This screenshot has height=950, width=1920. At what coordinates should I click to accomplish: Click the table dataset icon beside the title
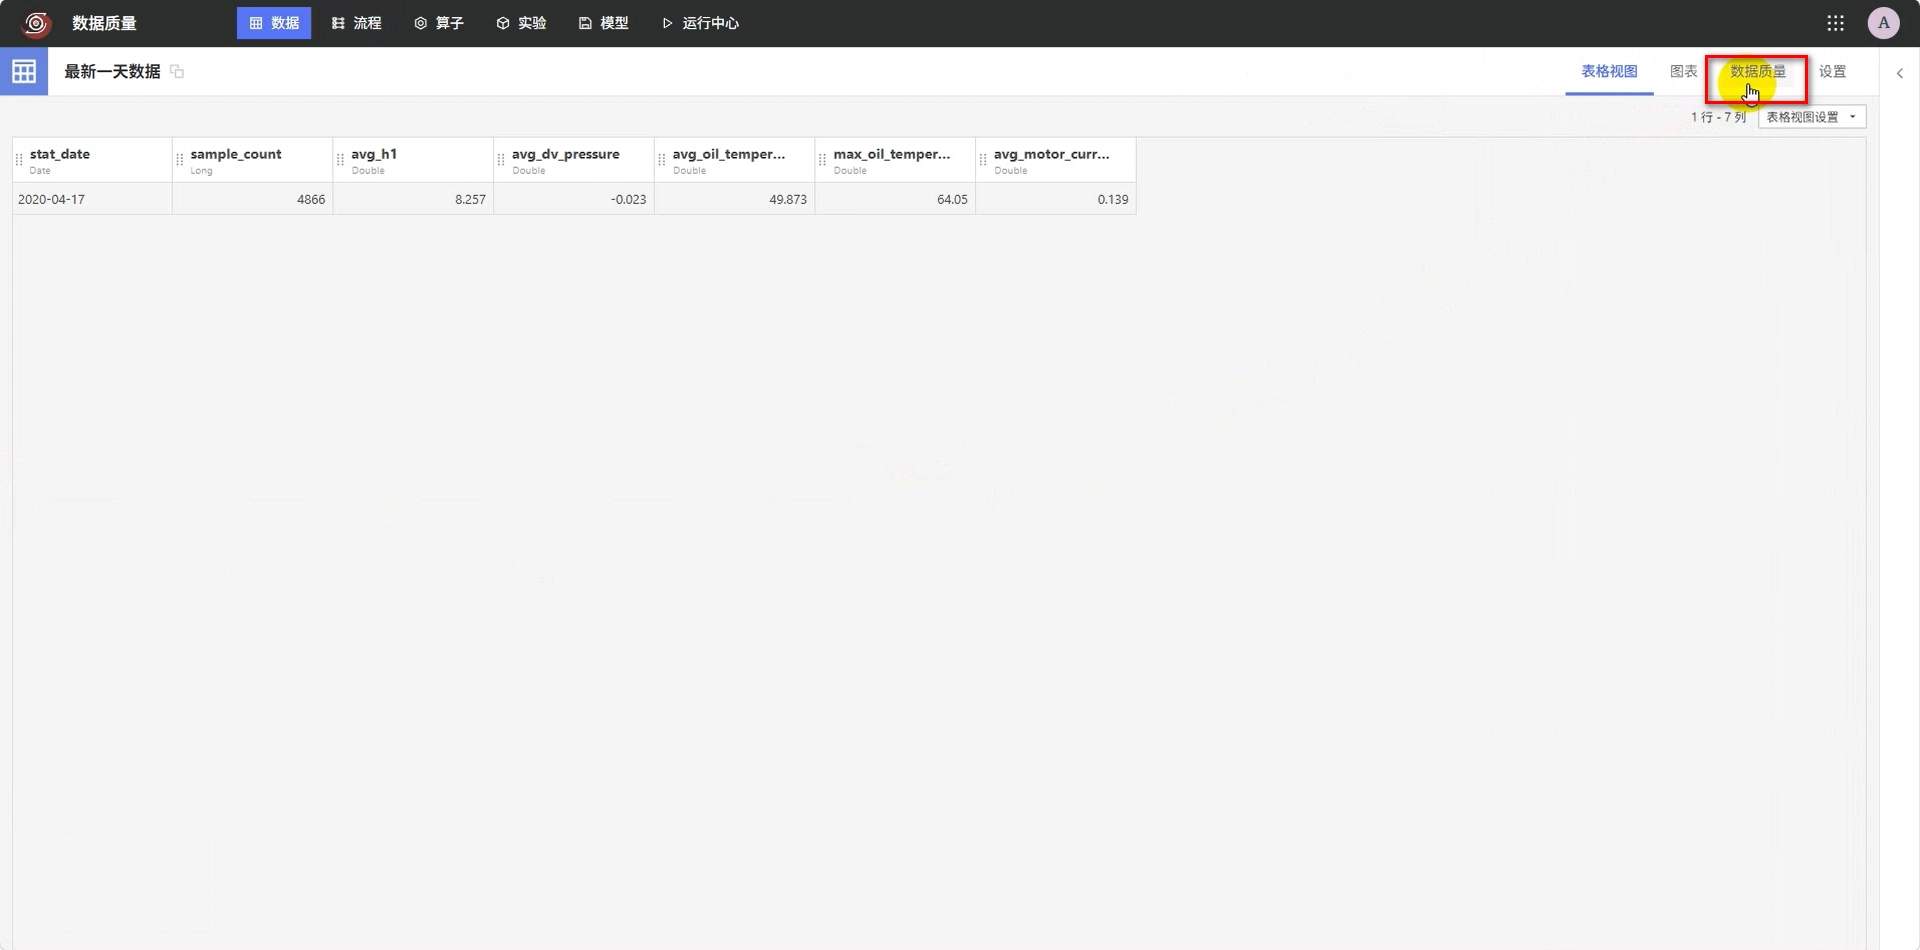(x=24, y=71)
